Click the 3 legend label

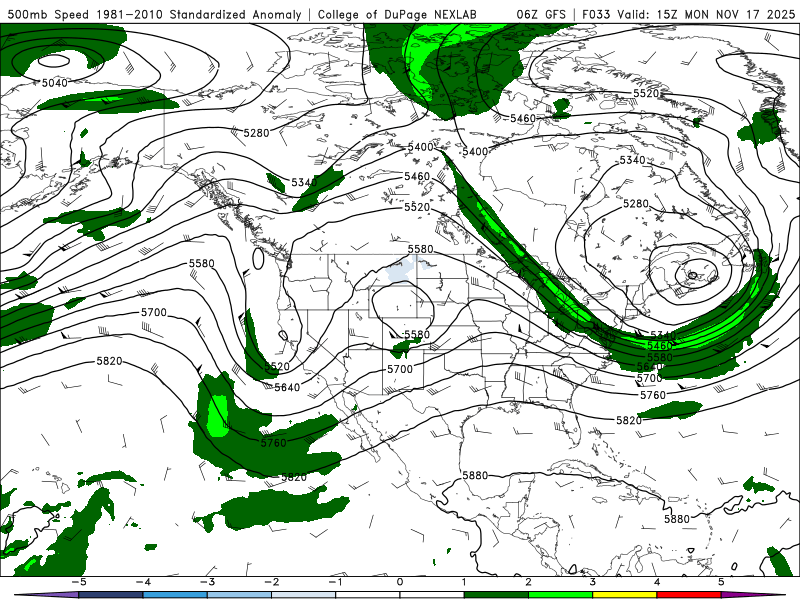pos(592,582)
